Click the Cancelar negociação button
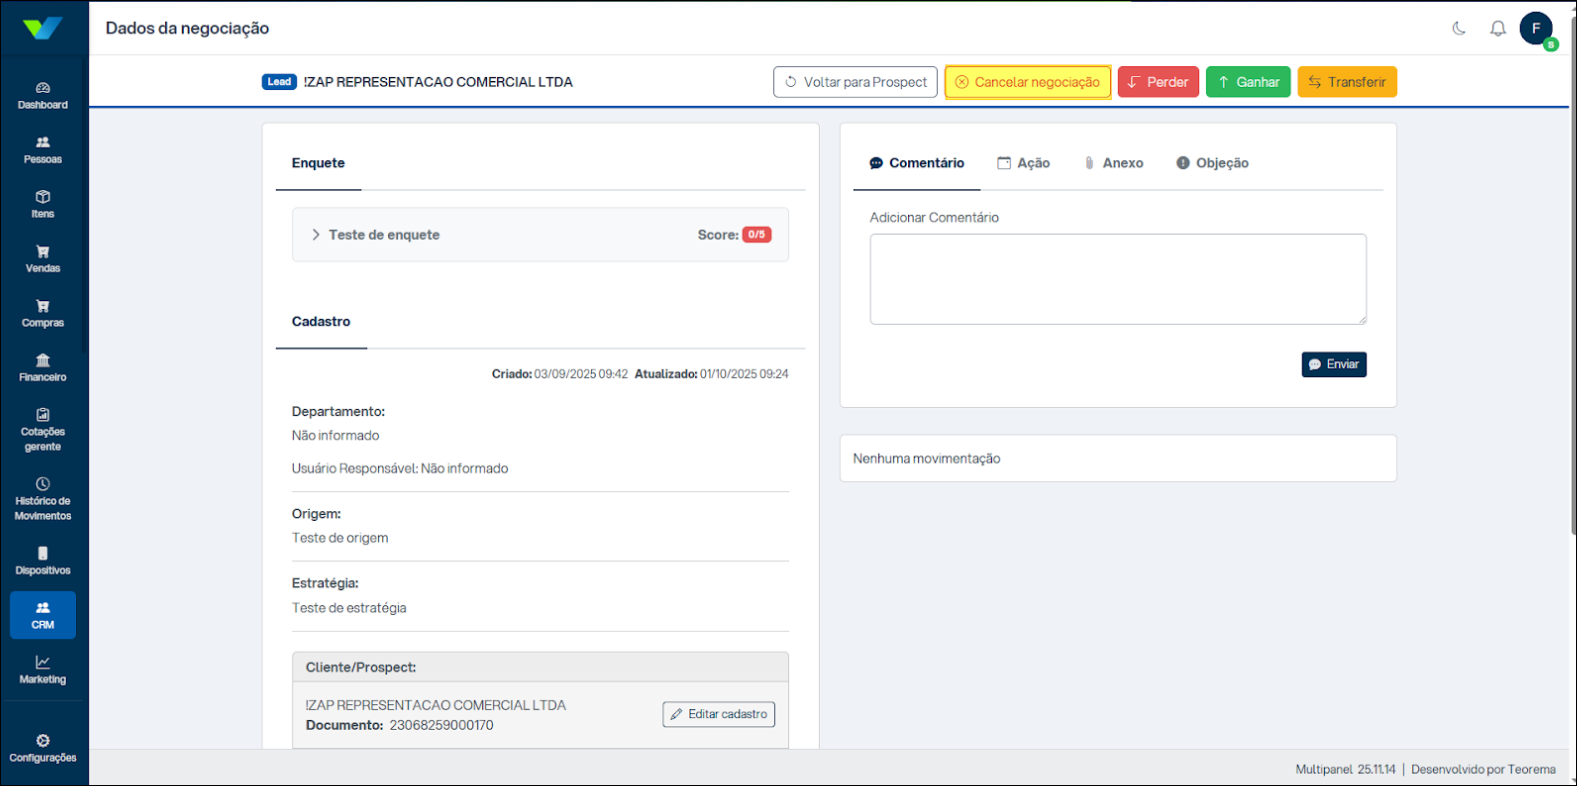The height and width of the screenshot is (786, 1577). tap(1027, 82)
